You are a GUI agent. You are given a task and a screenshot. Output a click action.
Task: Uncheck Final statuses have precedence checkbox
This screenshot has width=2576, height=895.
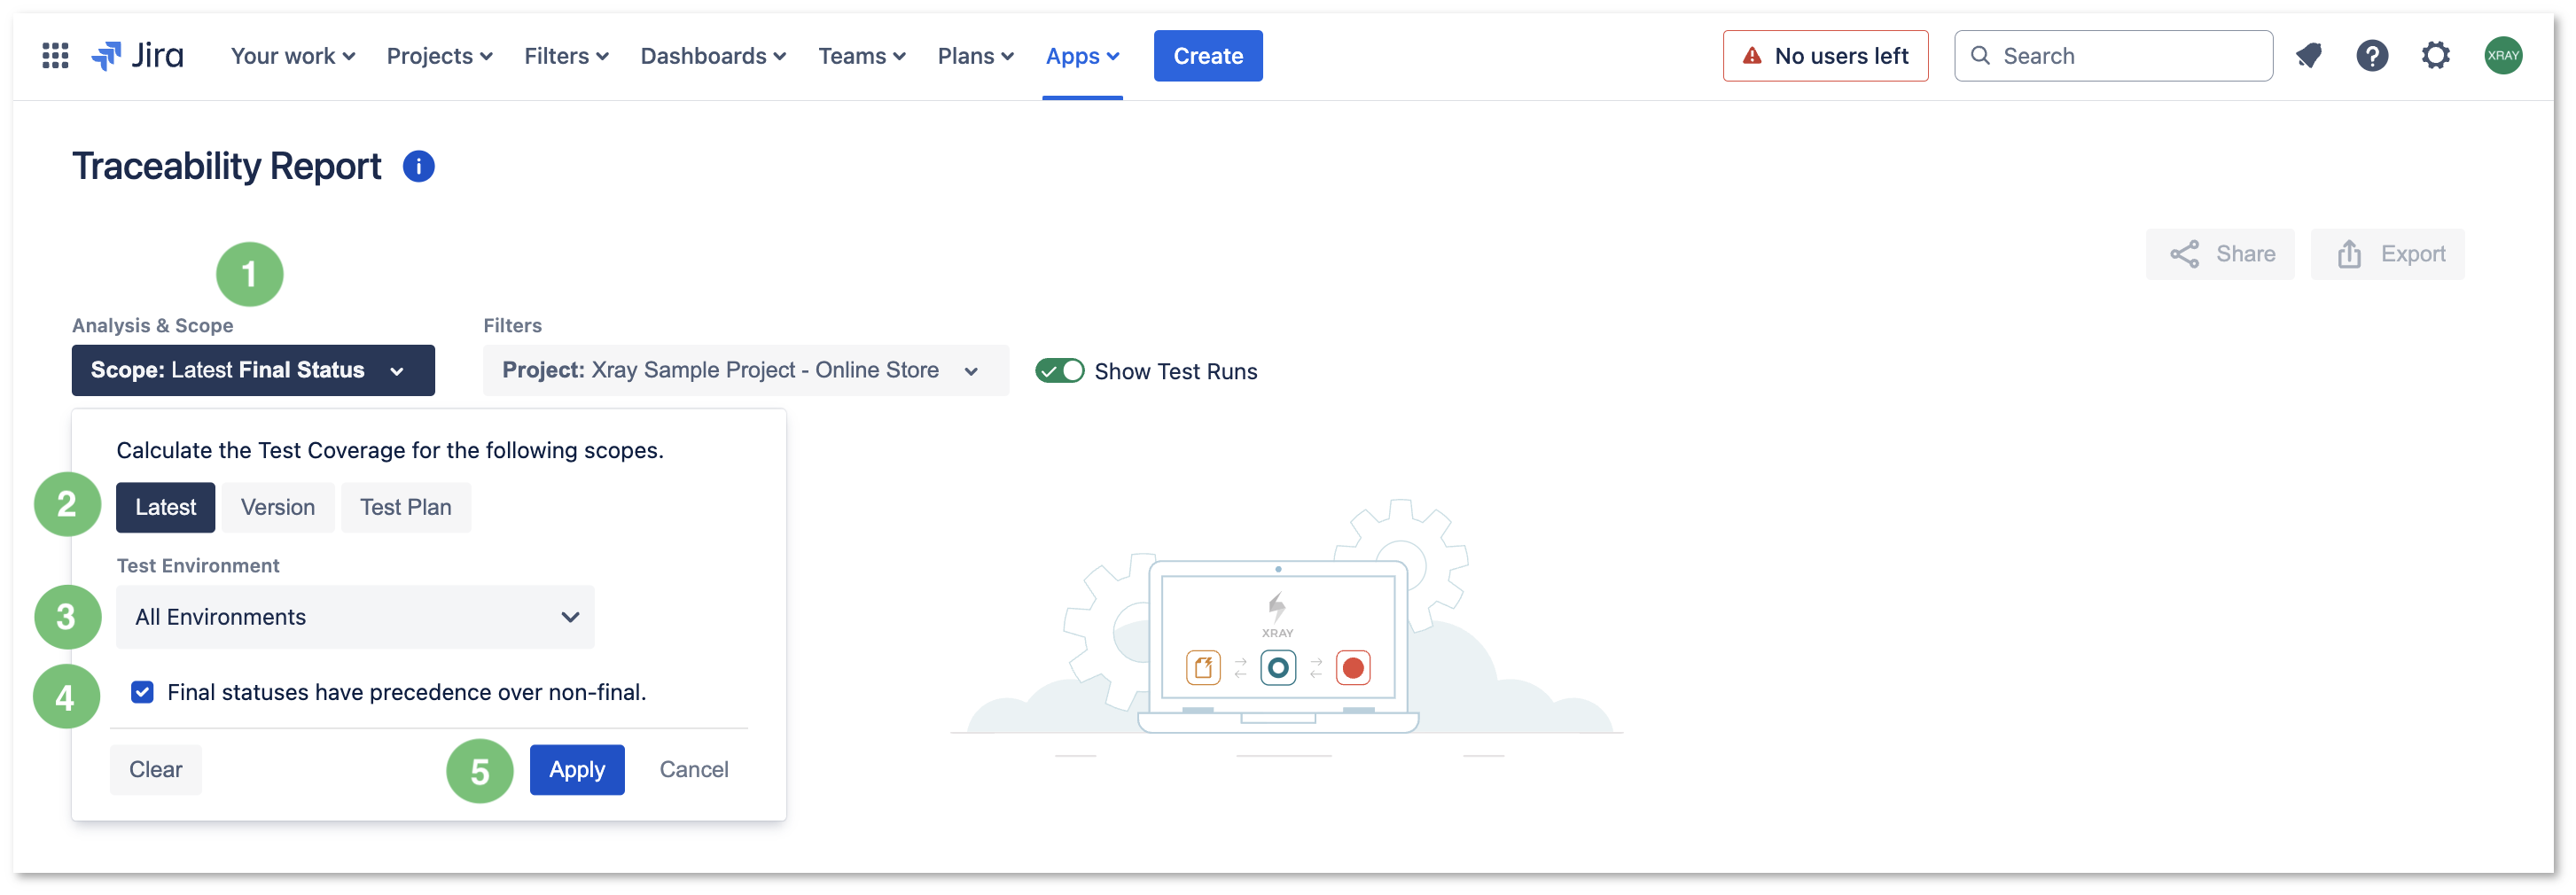pos(142,692)
